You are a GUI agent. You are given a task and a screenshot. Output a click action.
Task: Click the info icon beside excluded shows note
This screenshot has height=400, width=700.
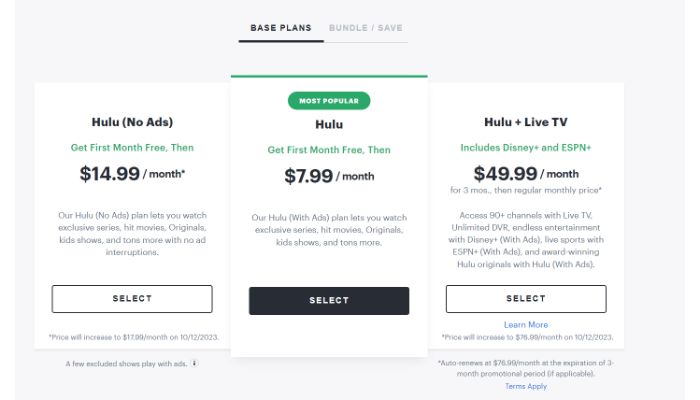click(x=194, y=363)
